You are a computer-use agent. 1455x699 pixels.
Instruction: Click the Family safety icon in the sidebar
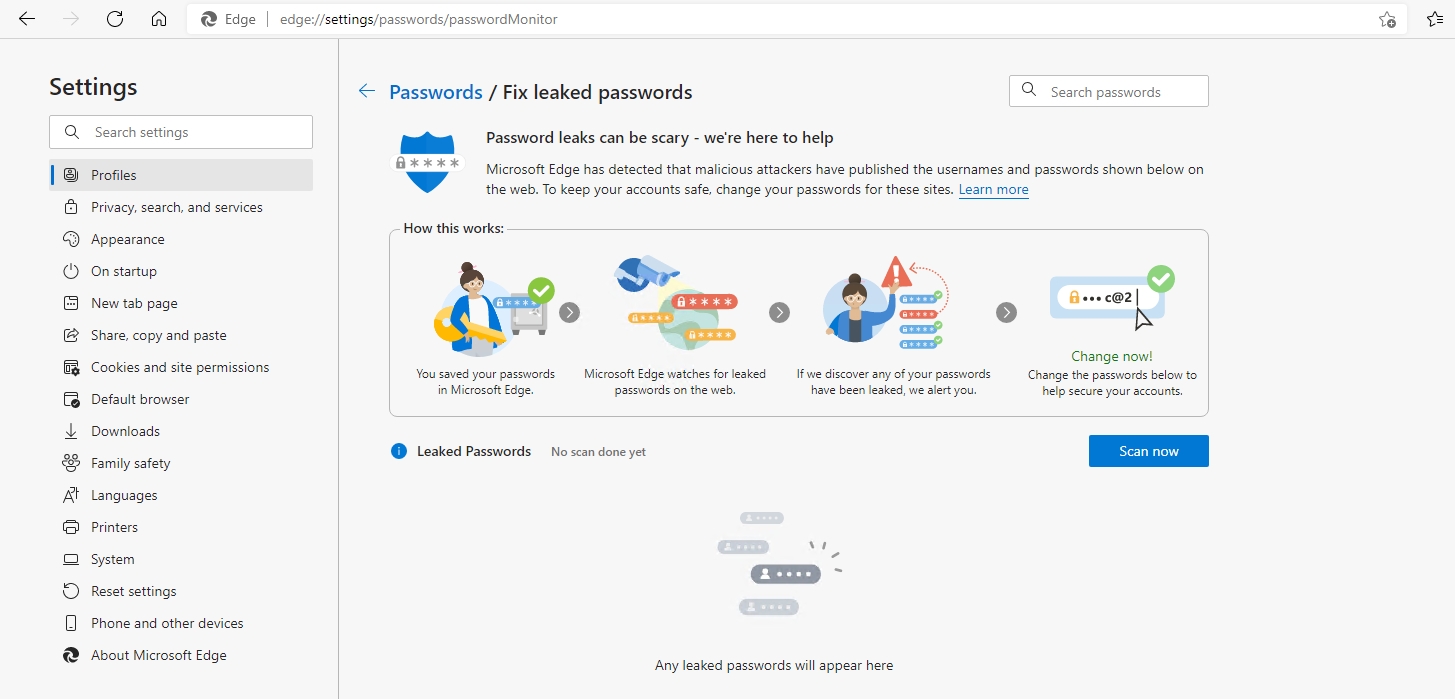[70, 463]
